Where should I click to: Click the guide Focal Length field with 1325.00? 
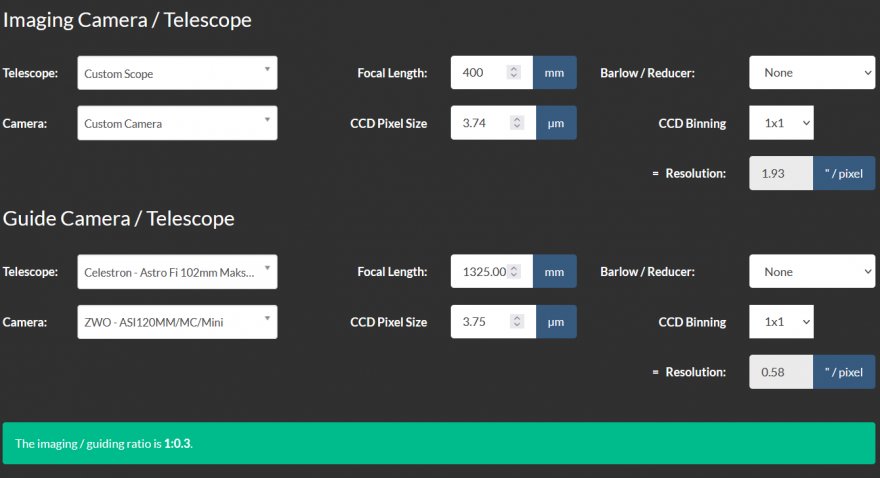(482, 272)
